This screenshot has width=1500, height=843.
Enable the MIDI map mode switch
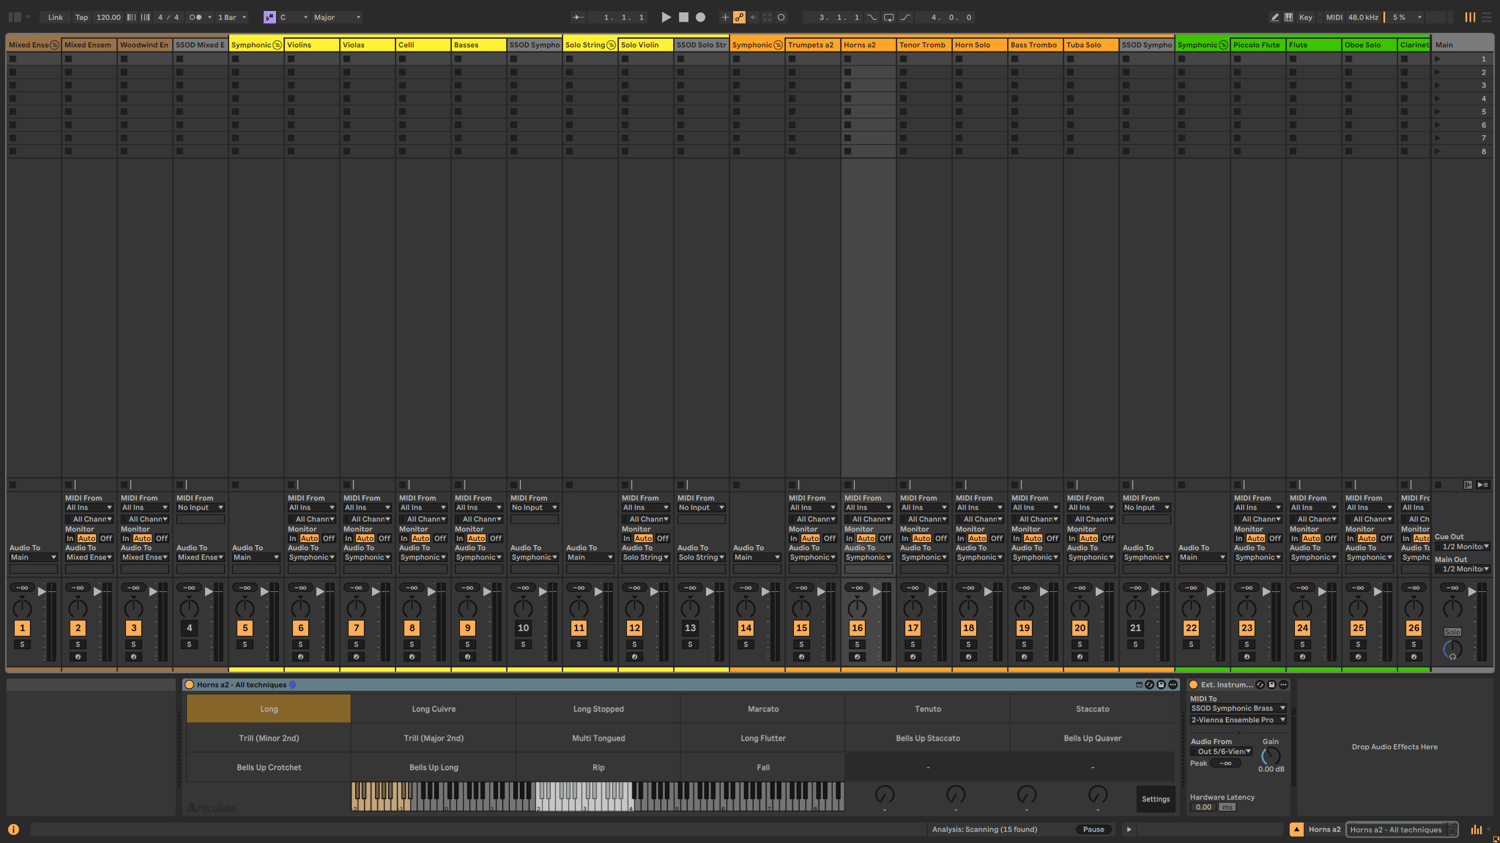1334,17
